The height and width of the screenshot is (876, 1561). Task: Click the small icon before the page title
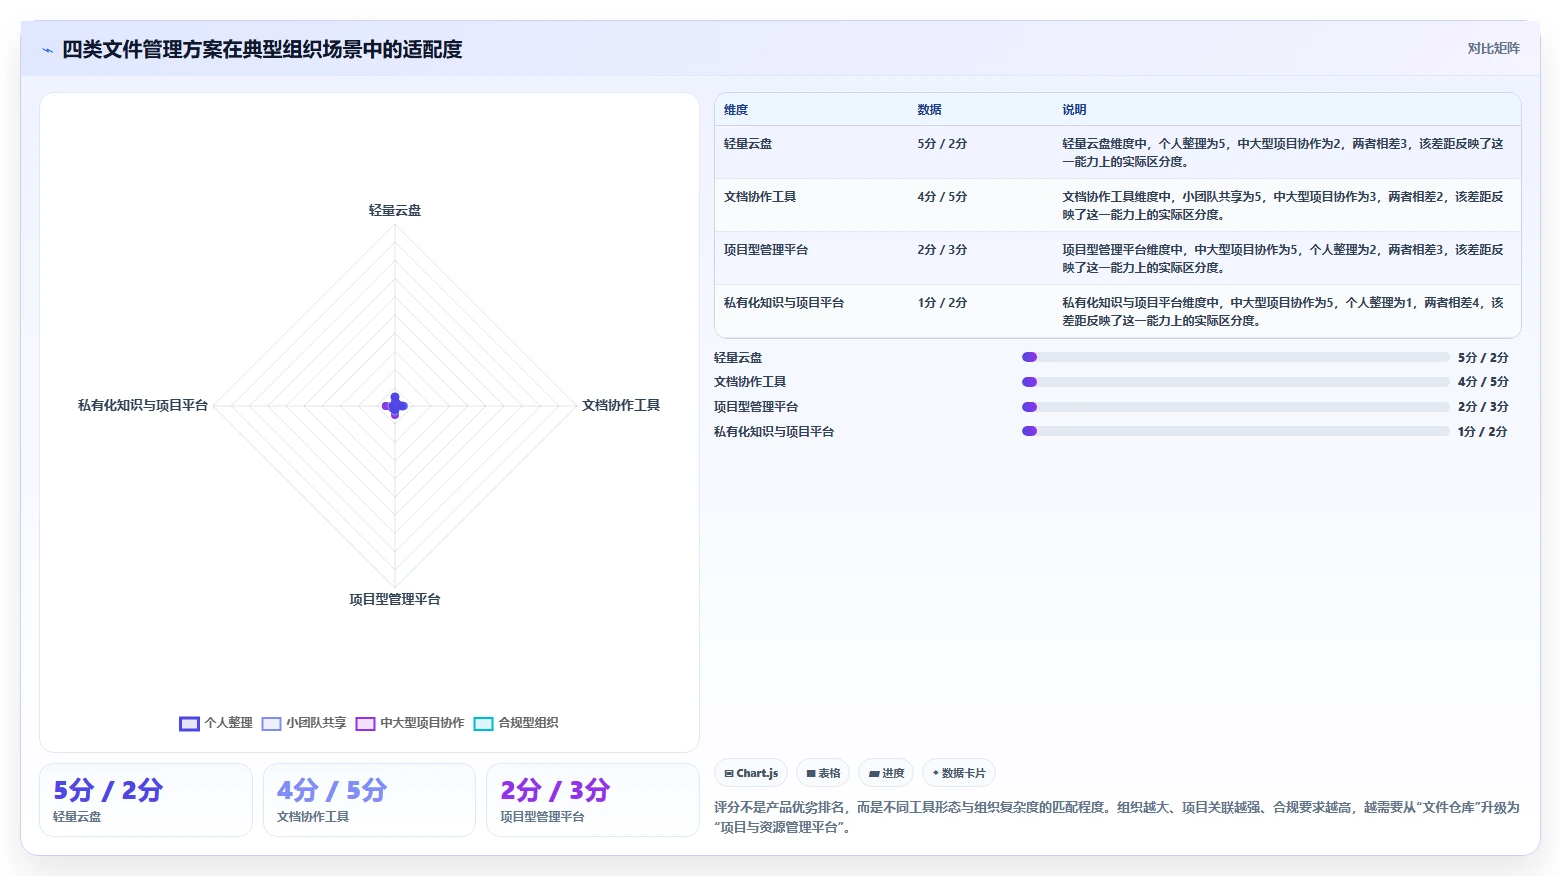(47, 50)
